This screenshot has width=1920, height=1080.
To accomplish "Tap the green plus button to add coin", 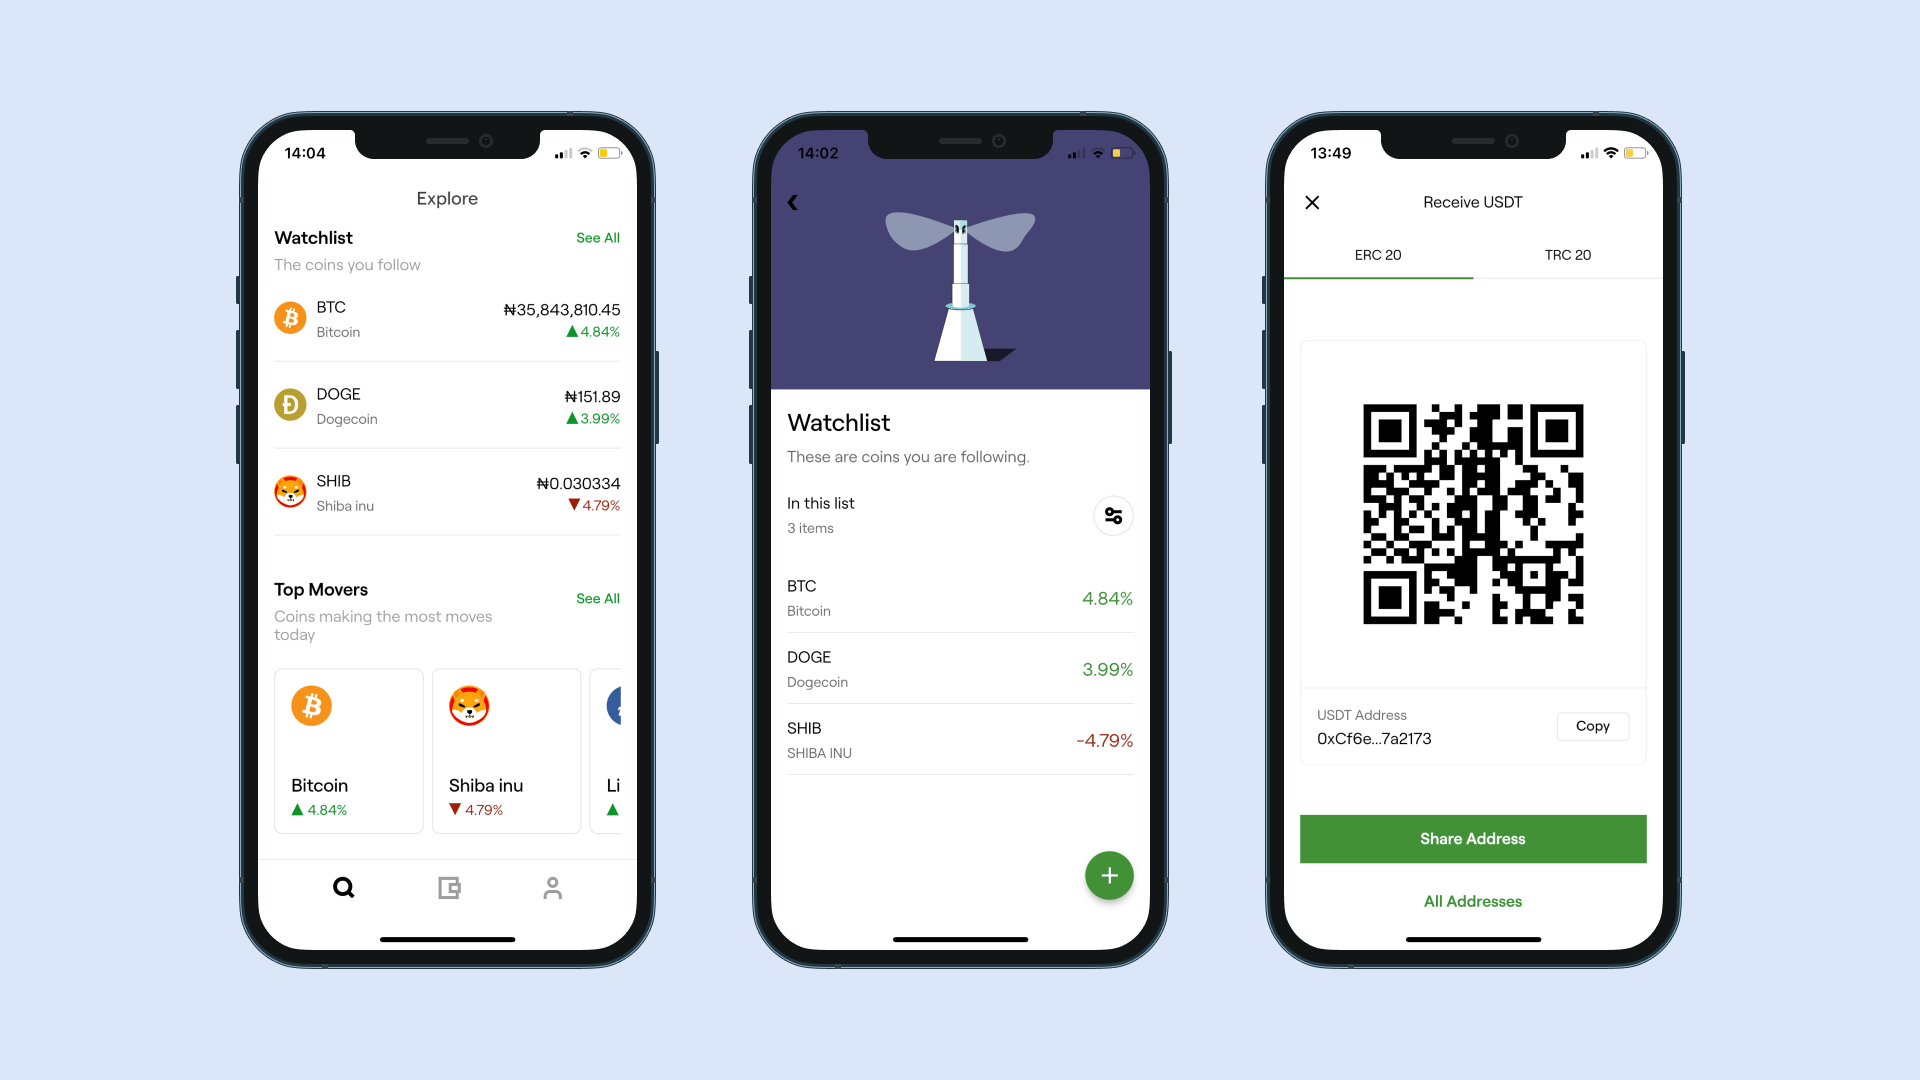I will coord(1108,876).
